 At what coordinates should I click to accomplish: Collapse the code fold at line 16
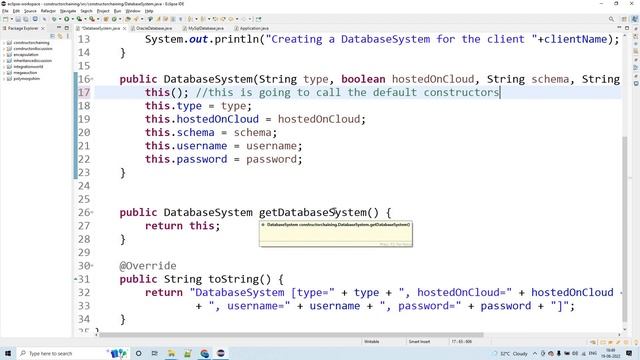pos(92,79)
